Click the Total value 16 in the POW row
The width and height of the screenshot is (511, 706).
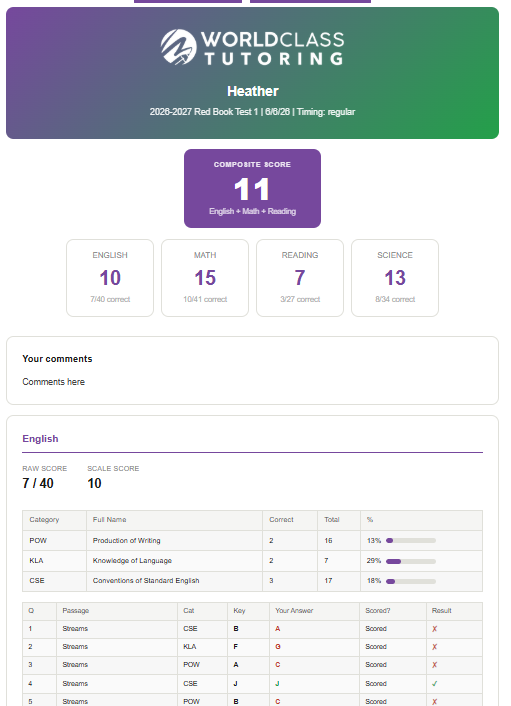point(328,540)
